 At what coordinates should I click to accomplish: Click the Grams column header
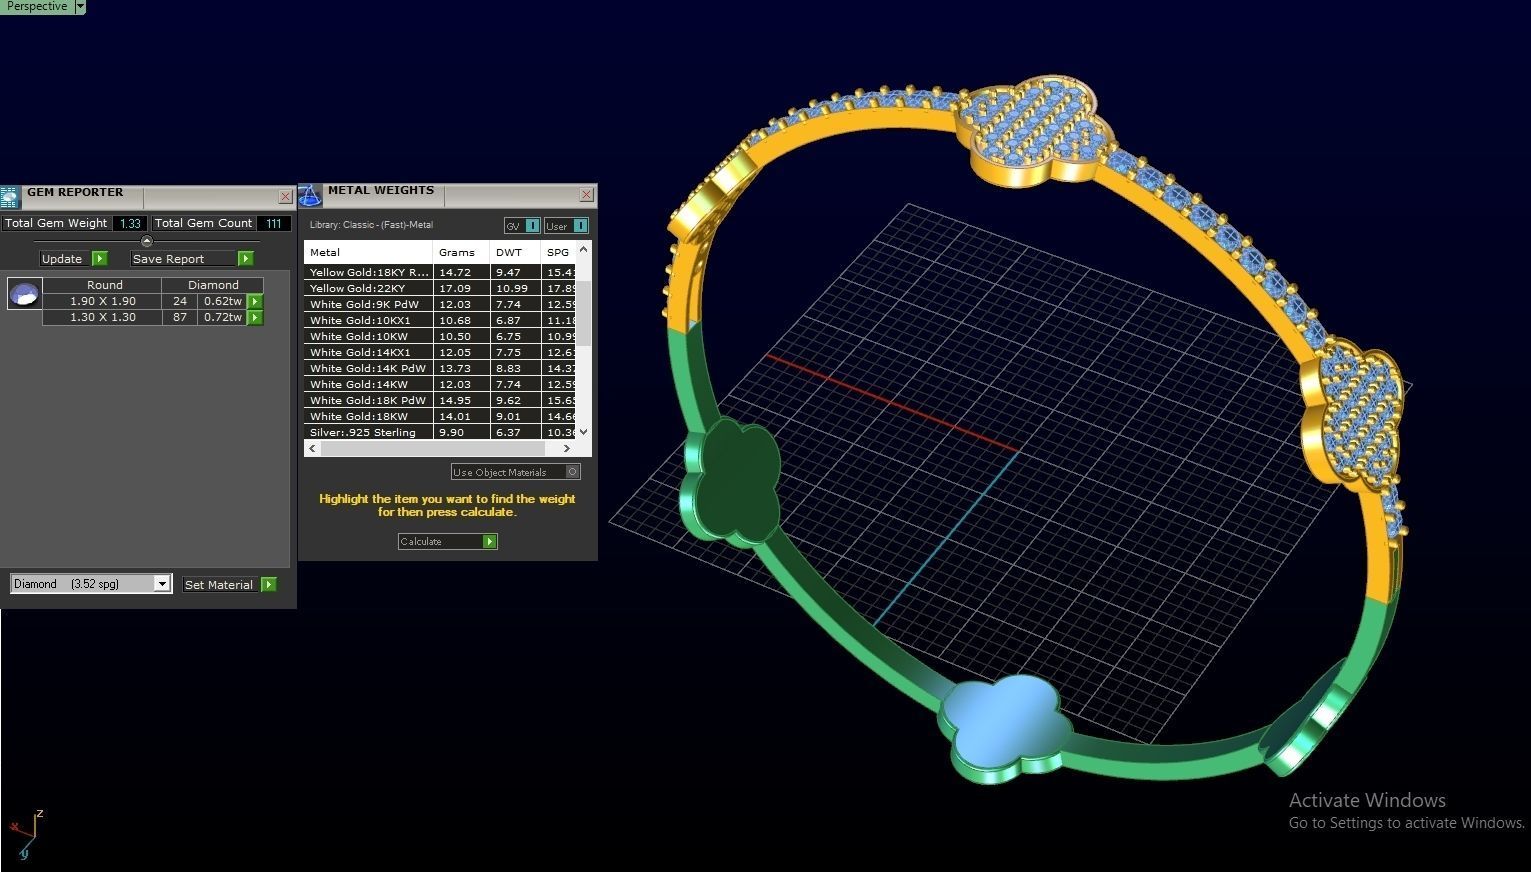click(x=461, y=252)
